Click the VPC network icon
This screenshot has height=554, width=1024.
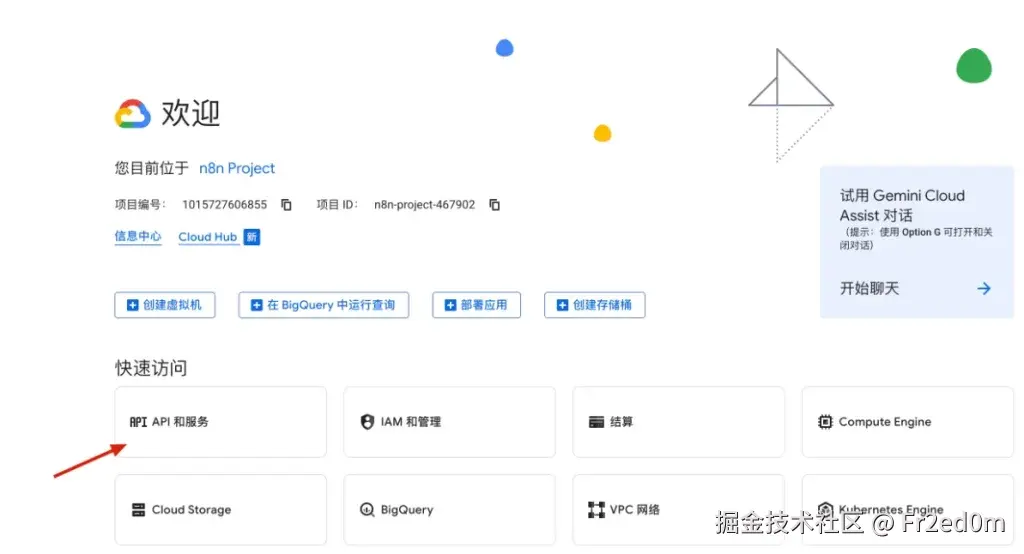(596, 510)
